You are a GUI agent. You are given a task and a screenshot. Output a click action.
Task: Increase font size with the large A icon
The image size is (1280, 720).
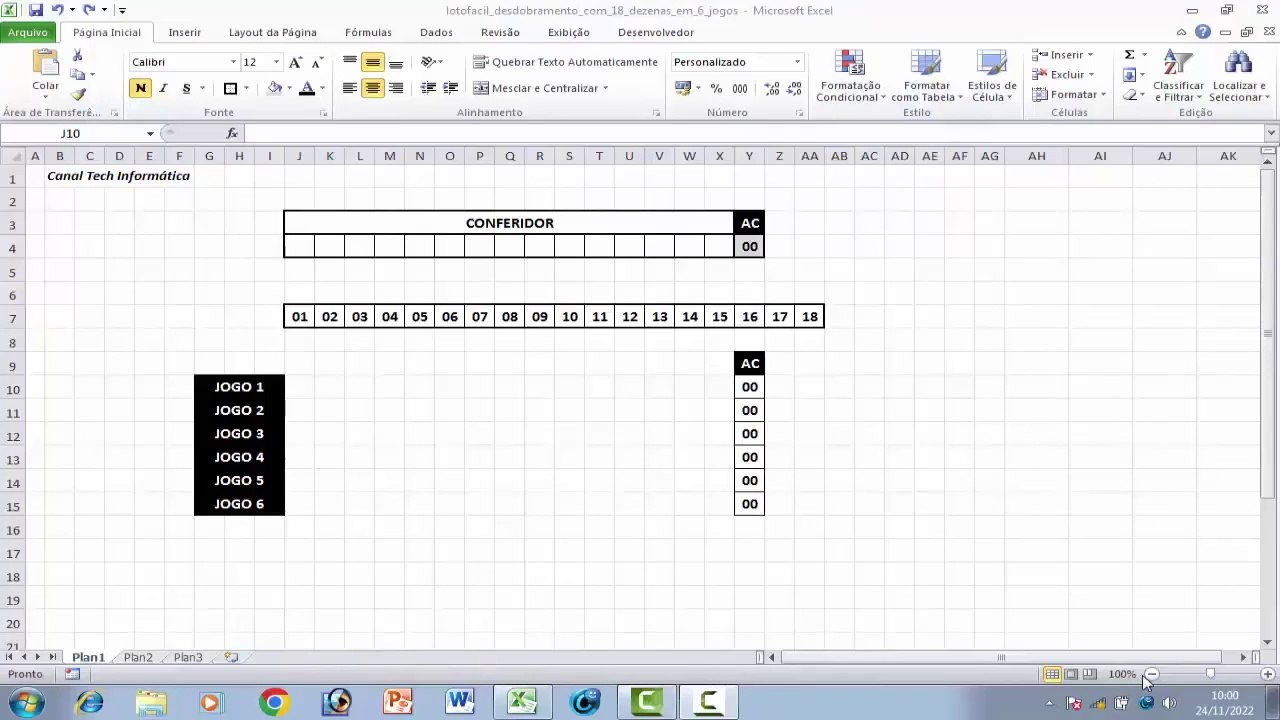[x=295, y=62]
